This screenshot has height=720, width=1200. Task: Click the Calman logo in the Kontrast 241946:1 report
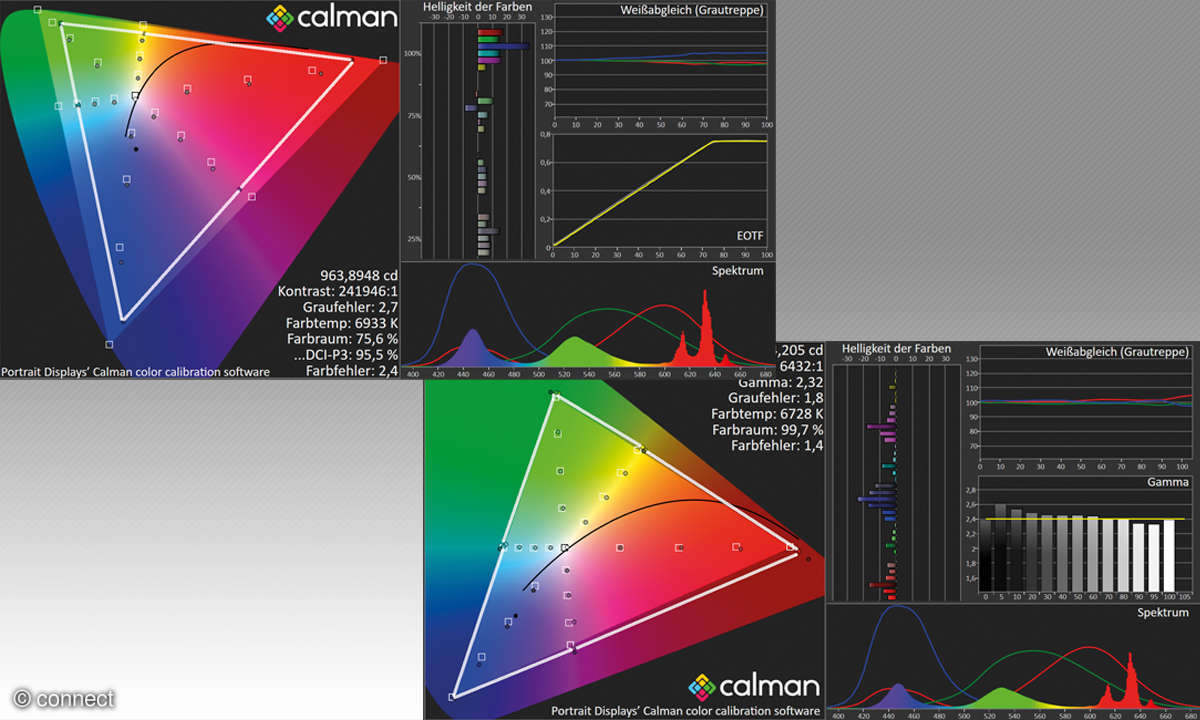coord(330,17)
